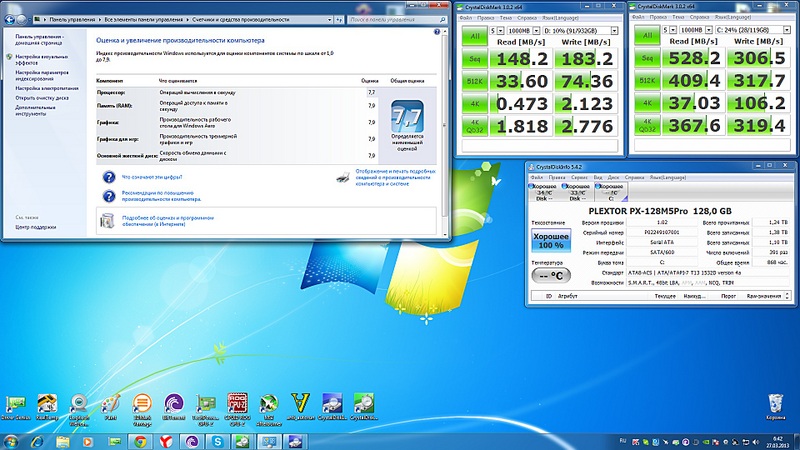Switch to BitTorrent in the taskbar
Image resolution: width=800 pixels, height=450 pixels.
coord(192,441)
